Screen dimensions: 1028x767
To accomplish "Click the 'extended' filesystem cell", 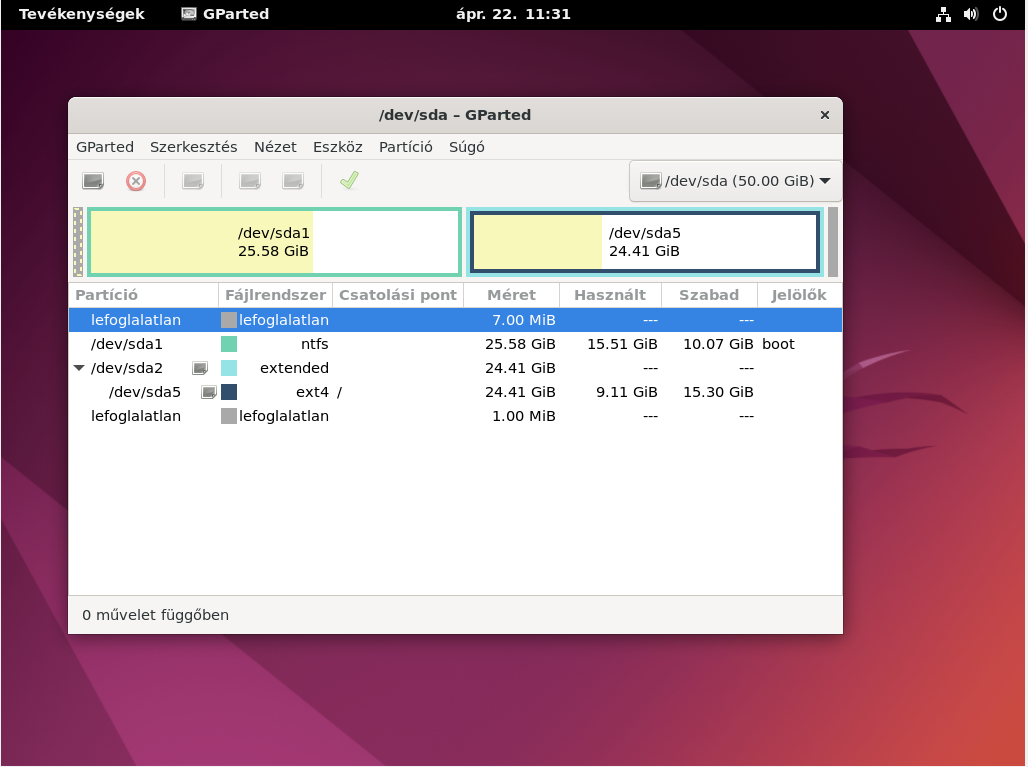I will (x=294, y=368).
